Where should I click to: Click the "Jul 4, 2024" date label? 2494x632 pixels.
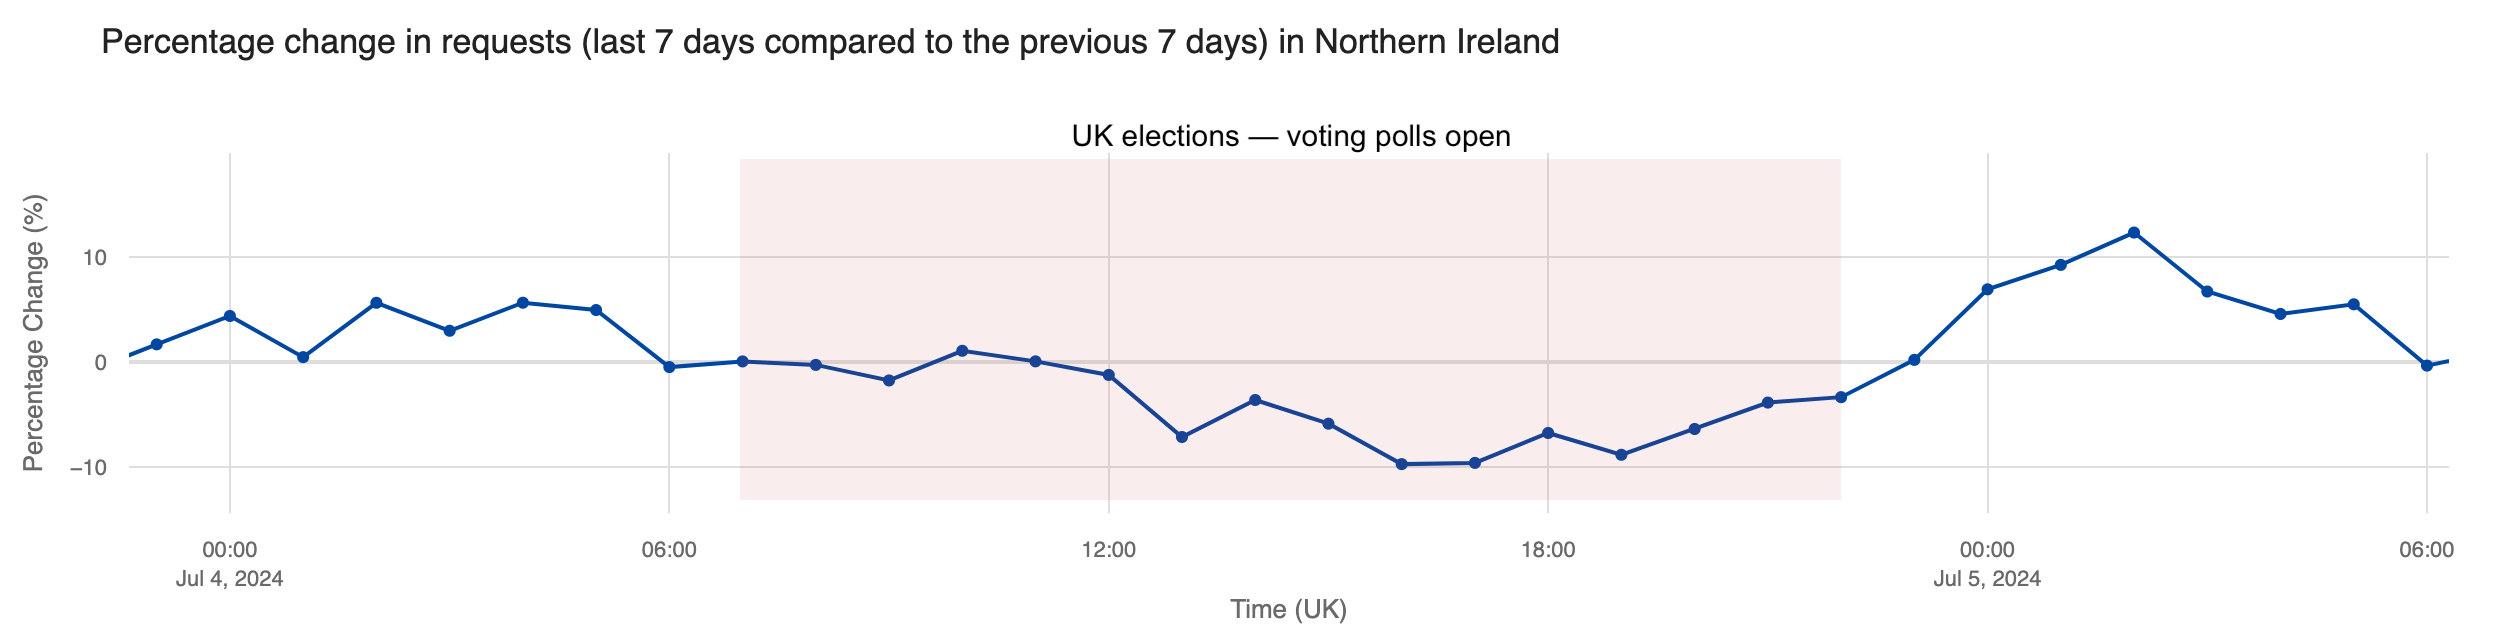229,579
